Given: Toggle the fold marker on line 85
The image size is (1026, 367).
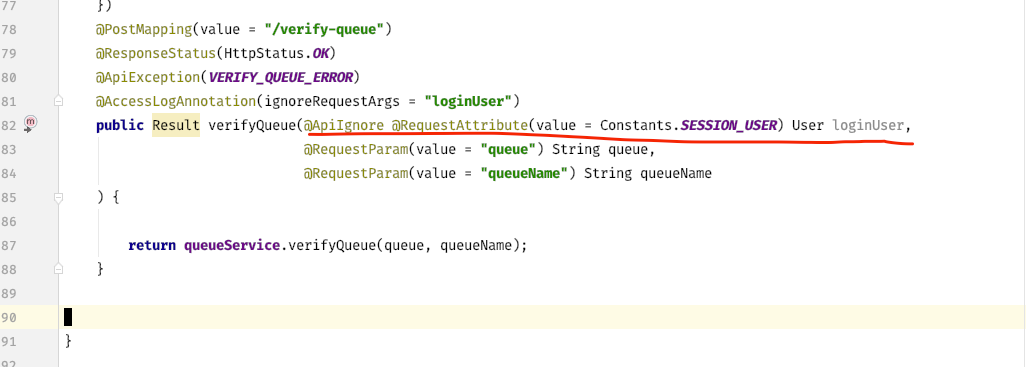Looking at the screenshot, I should click(59, 197).
